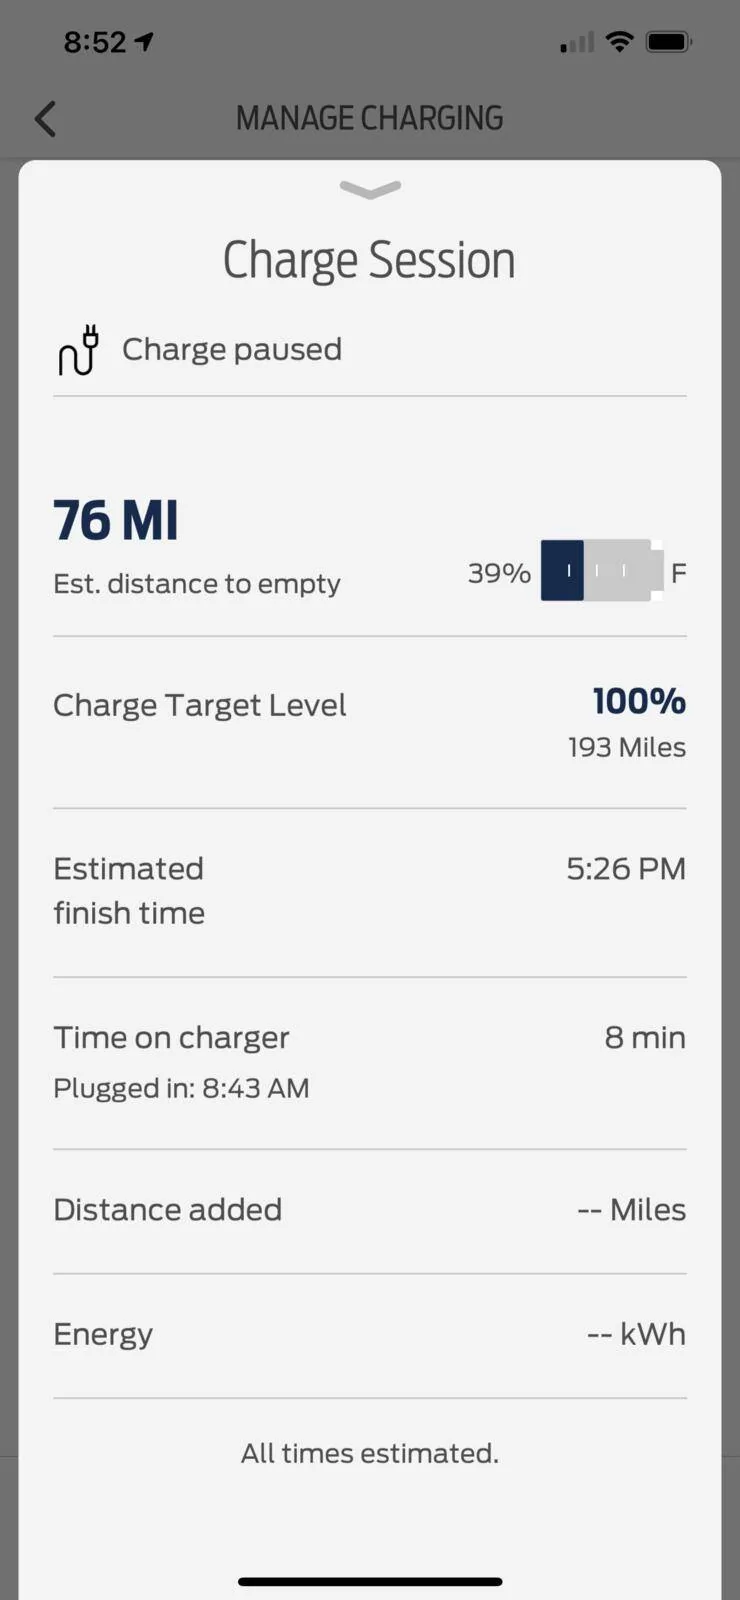Viewport: 740px width, 1600px height.
Task: Tap the 5:26 PM estimated finish time
Action: pyautogui.click(x=626, y=868)
